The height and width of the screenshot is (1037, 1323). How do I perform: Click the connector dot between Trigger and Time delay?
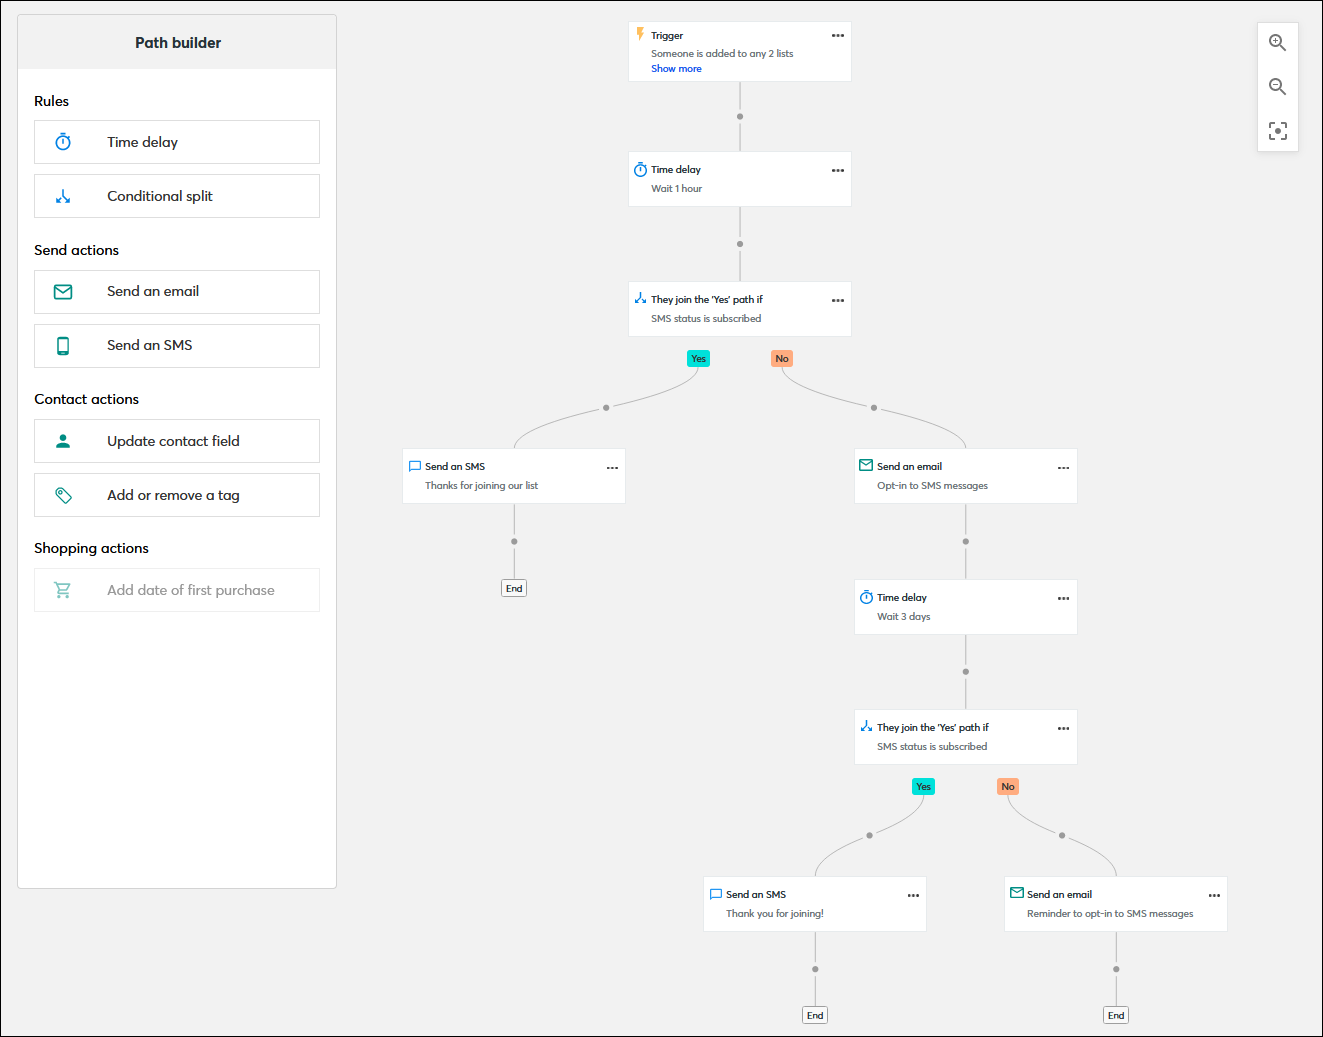[740, 116]
